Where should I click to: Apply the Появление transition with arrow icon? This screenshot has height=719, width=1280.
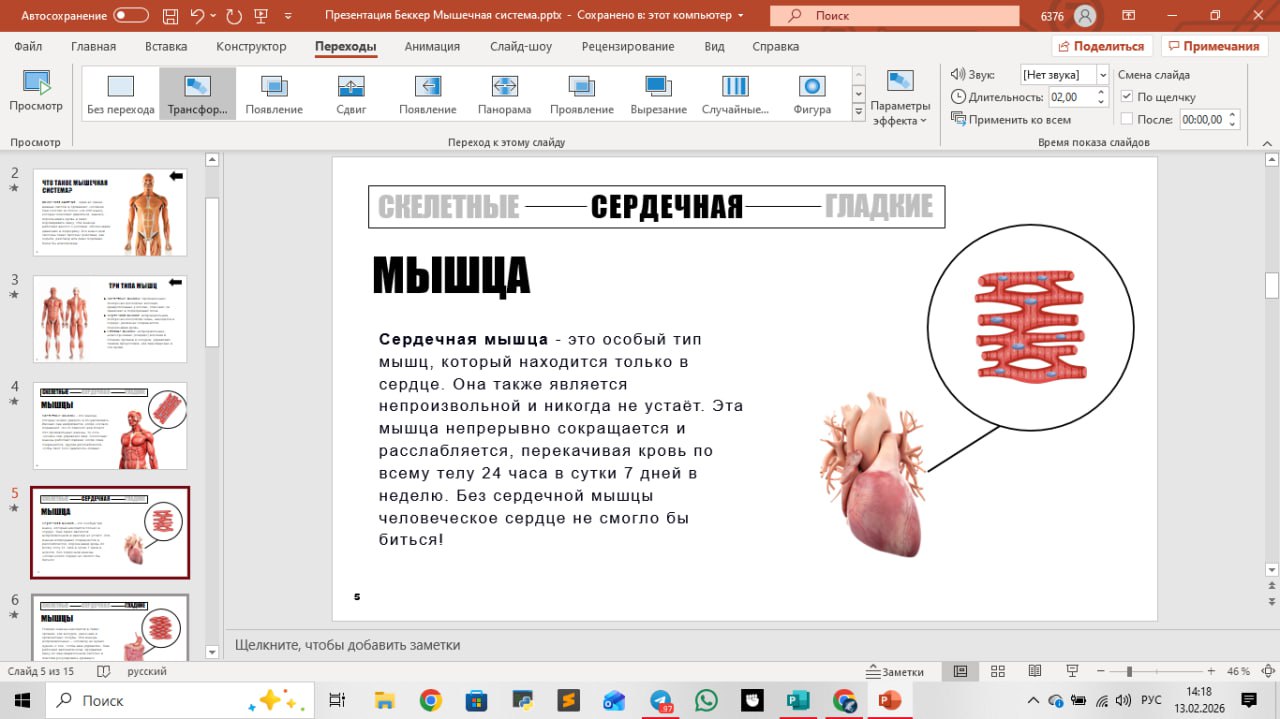(428, 94)
